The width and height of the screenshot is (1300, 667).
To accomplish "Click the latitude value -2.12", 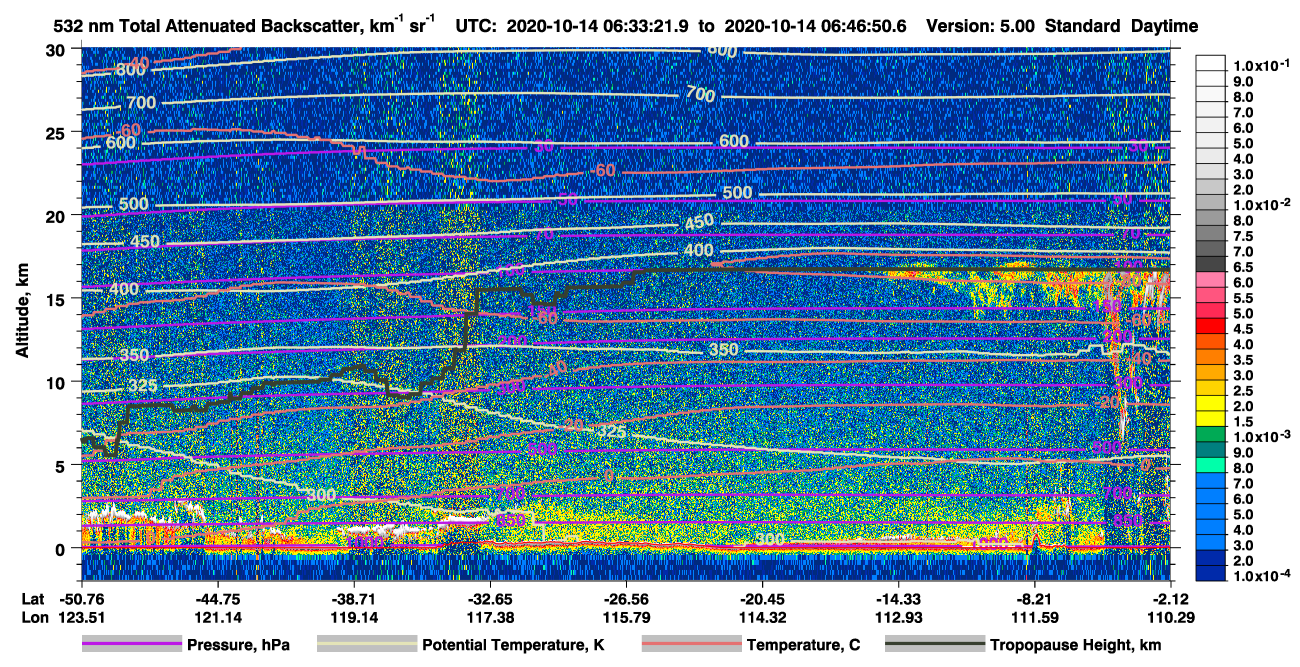I will coord(1170,600).
